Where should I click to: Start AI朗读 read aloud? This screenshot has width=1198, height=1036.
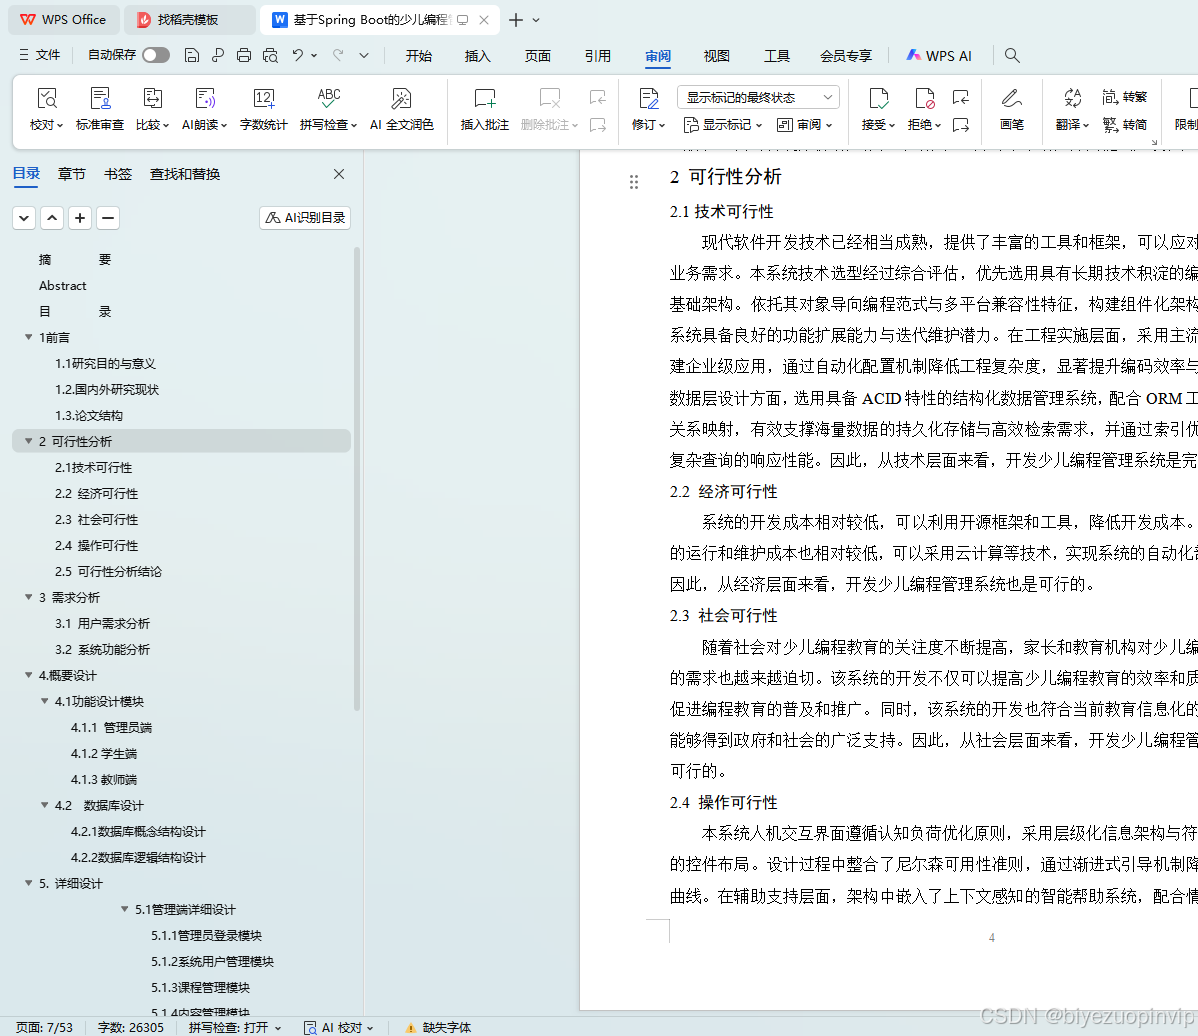[205, 108]
